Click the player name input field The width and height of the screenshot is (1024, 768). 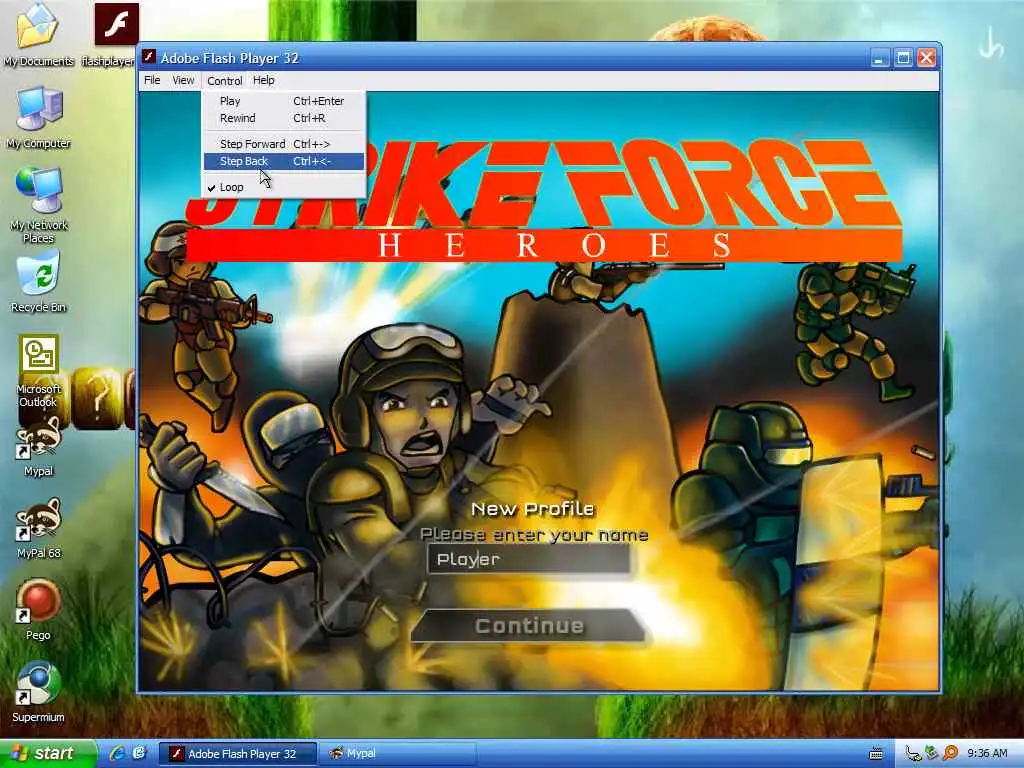530,559
